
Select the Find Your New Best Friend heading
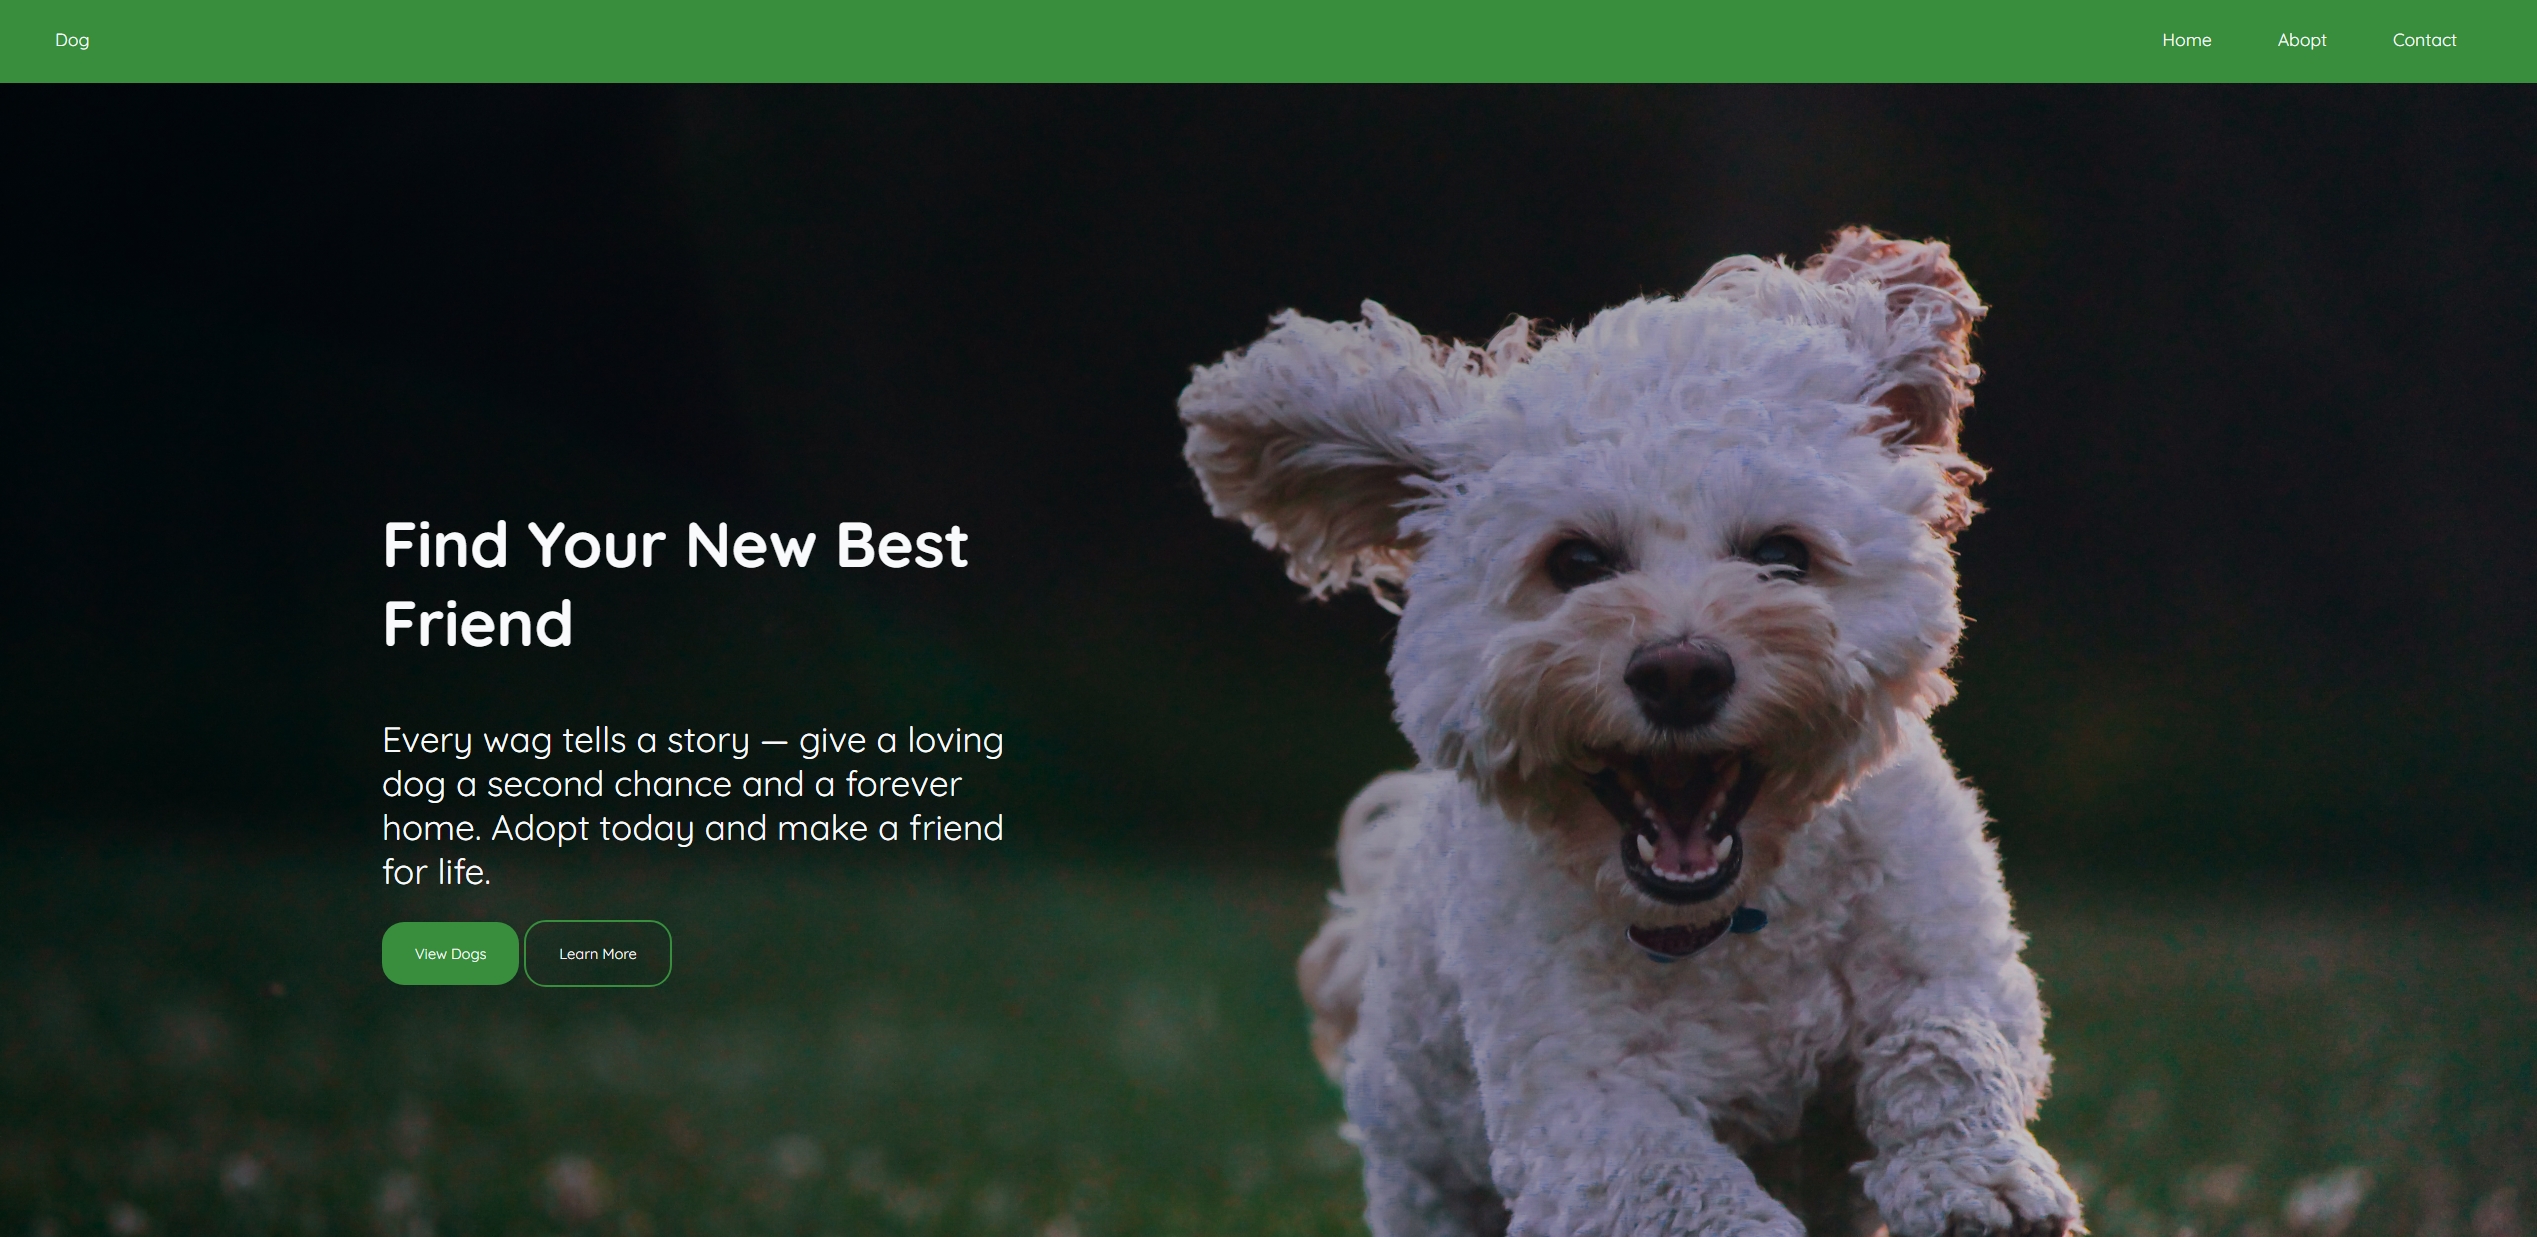click(x=675, y=584)
